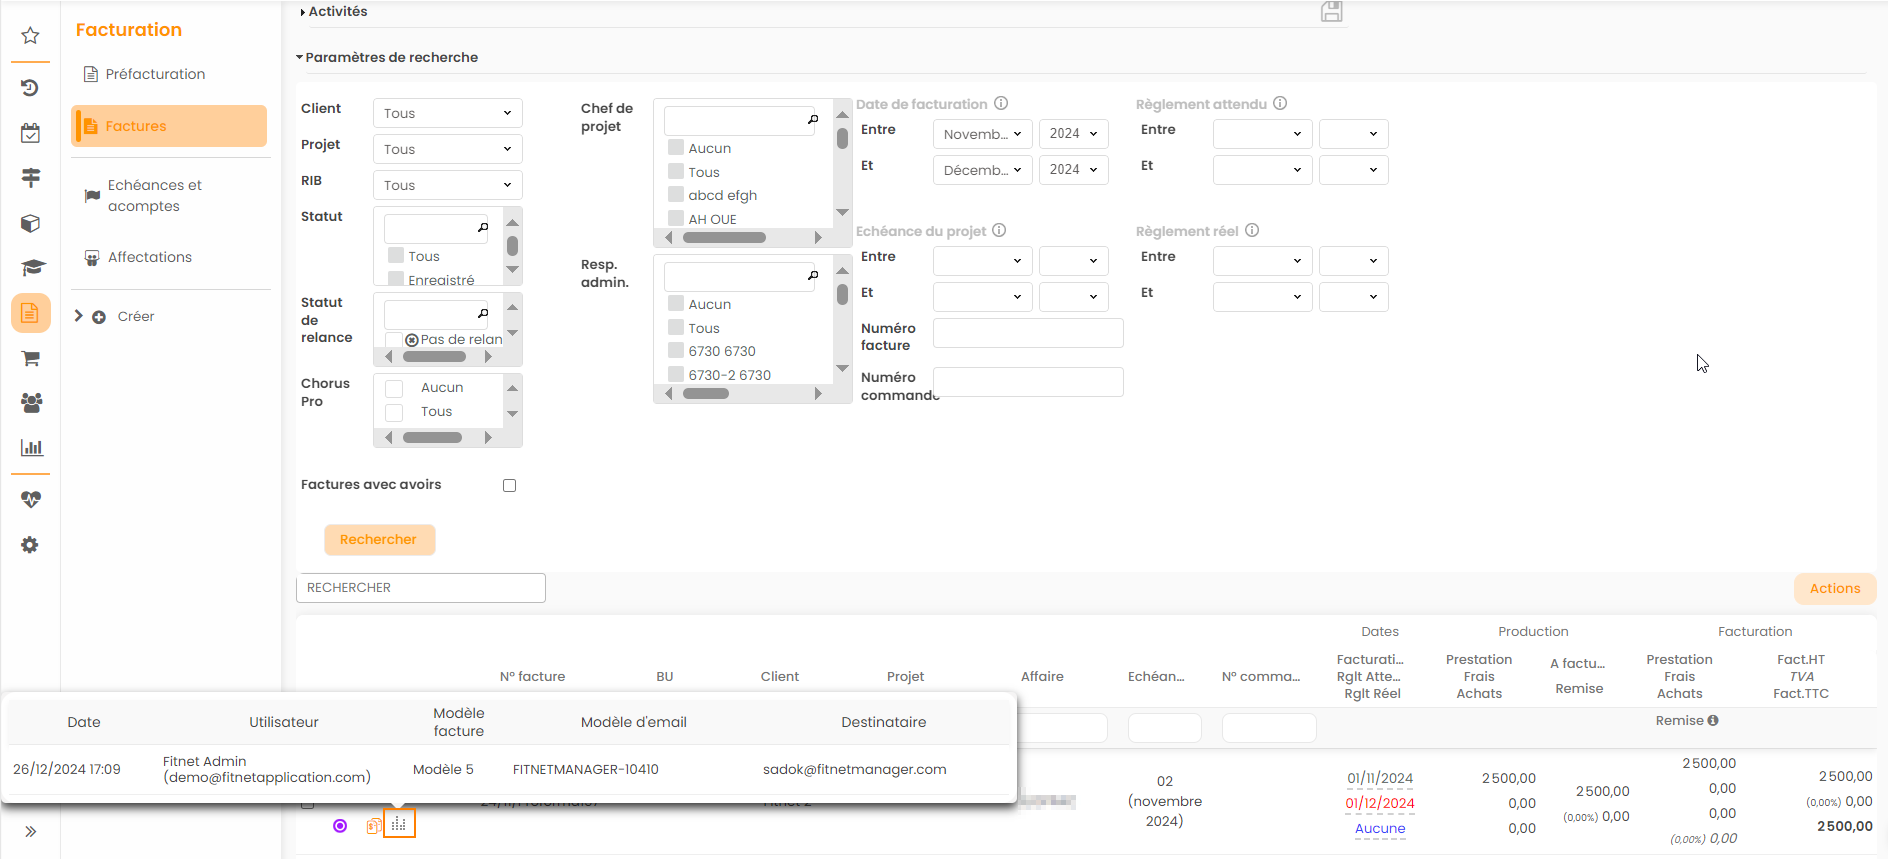Click the bar chart reports icon
Viewport: 1888px width, 859px height.
(31, 447)
